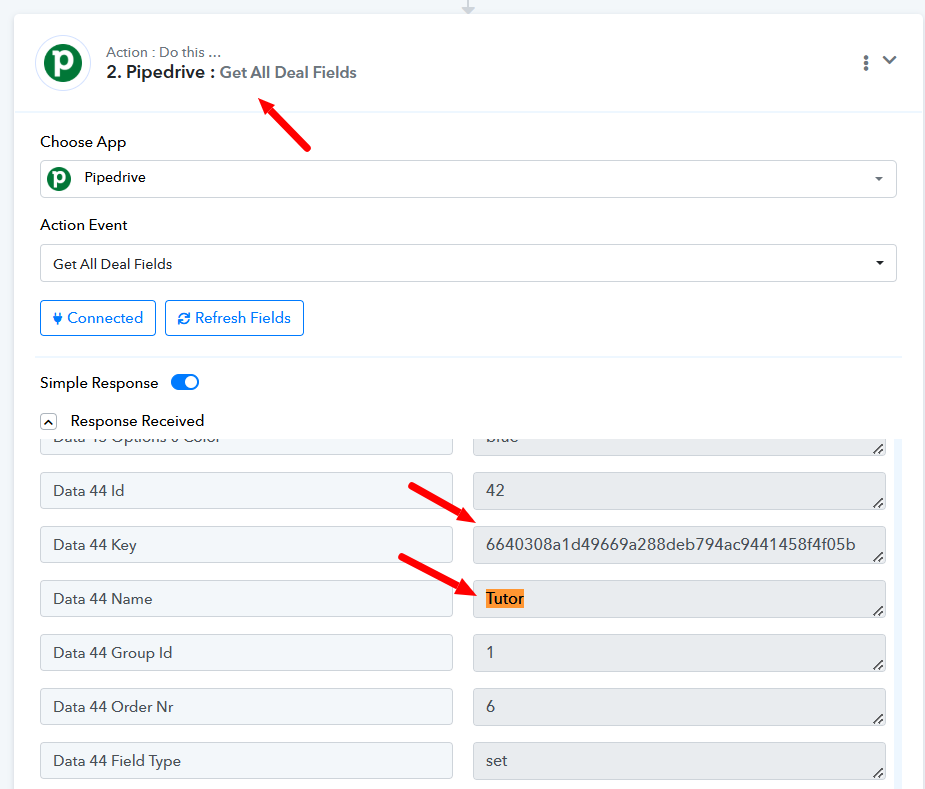
Task: Click the Field Type value set
Action: (679, 761)
